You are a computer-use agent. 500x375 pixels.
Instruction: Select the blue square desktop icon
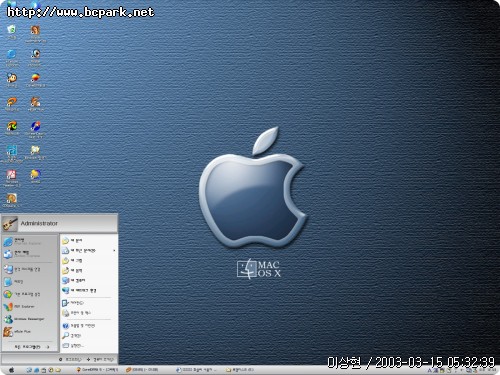point(12,153)
